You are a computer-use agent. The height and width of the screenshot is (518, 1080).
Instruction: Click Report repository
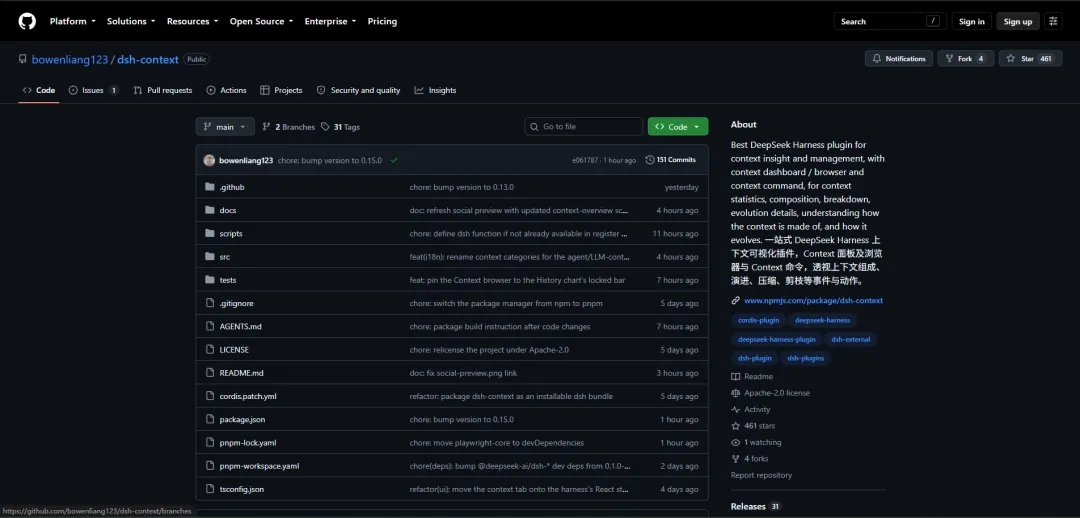coord(761,475)
